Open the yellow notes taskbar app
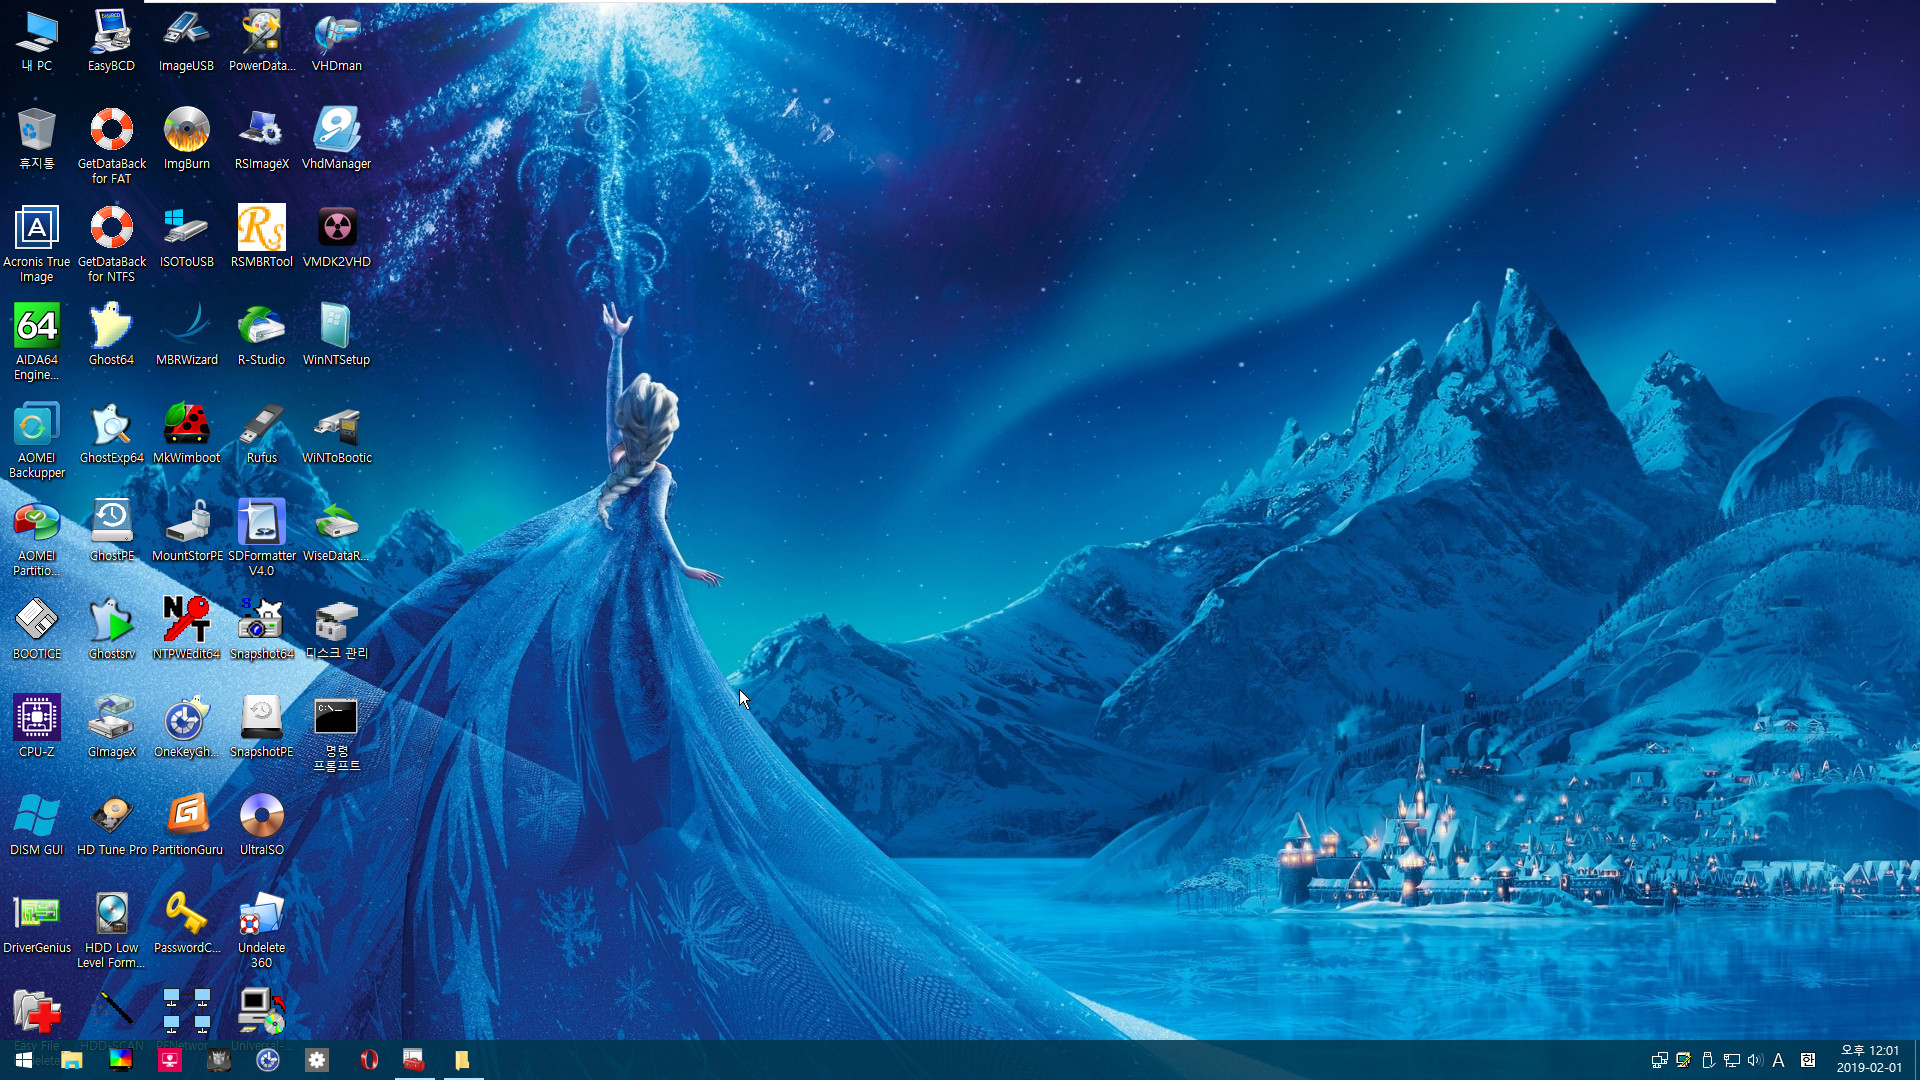 461,1060
